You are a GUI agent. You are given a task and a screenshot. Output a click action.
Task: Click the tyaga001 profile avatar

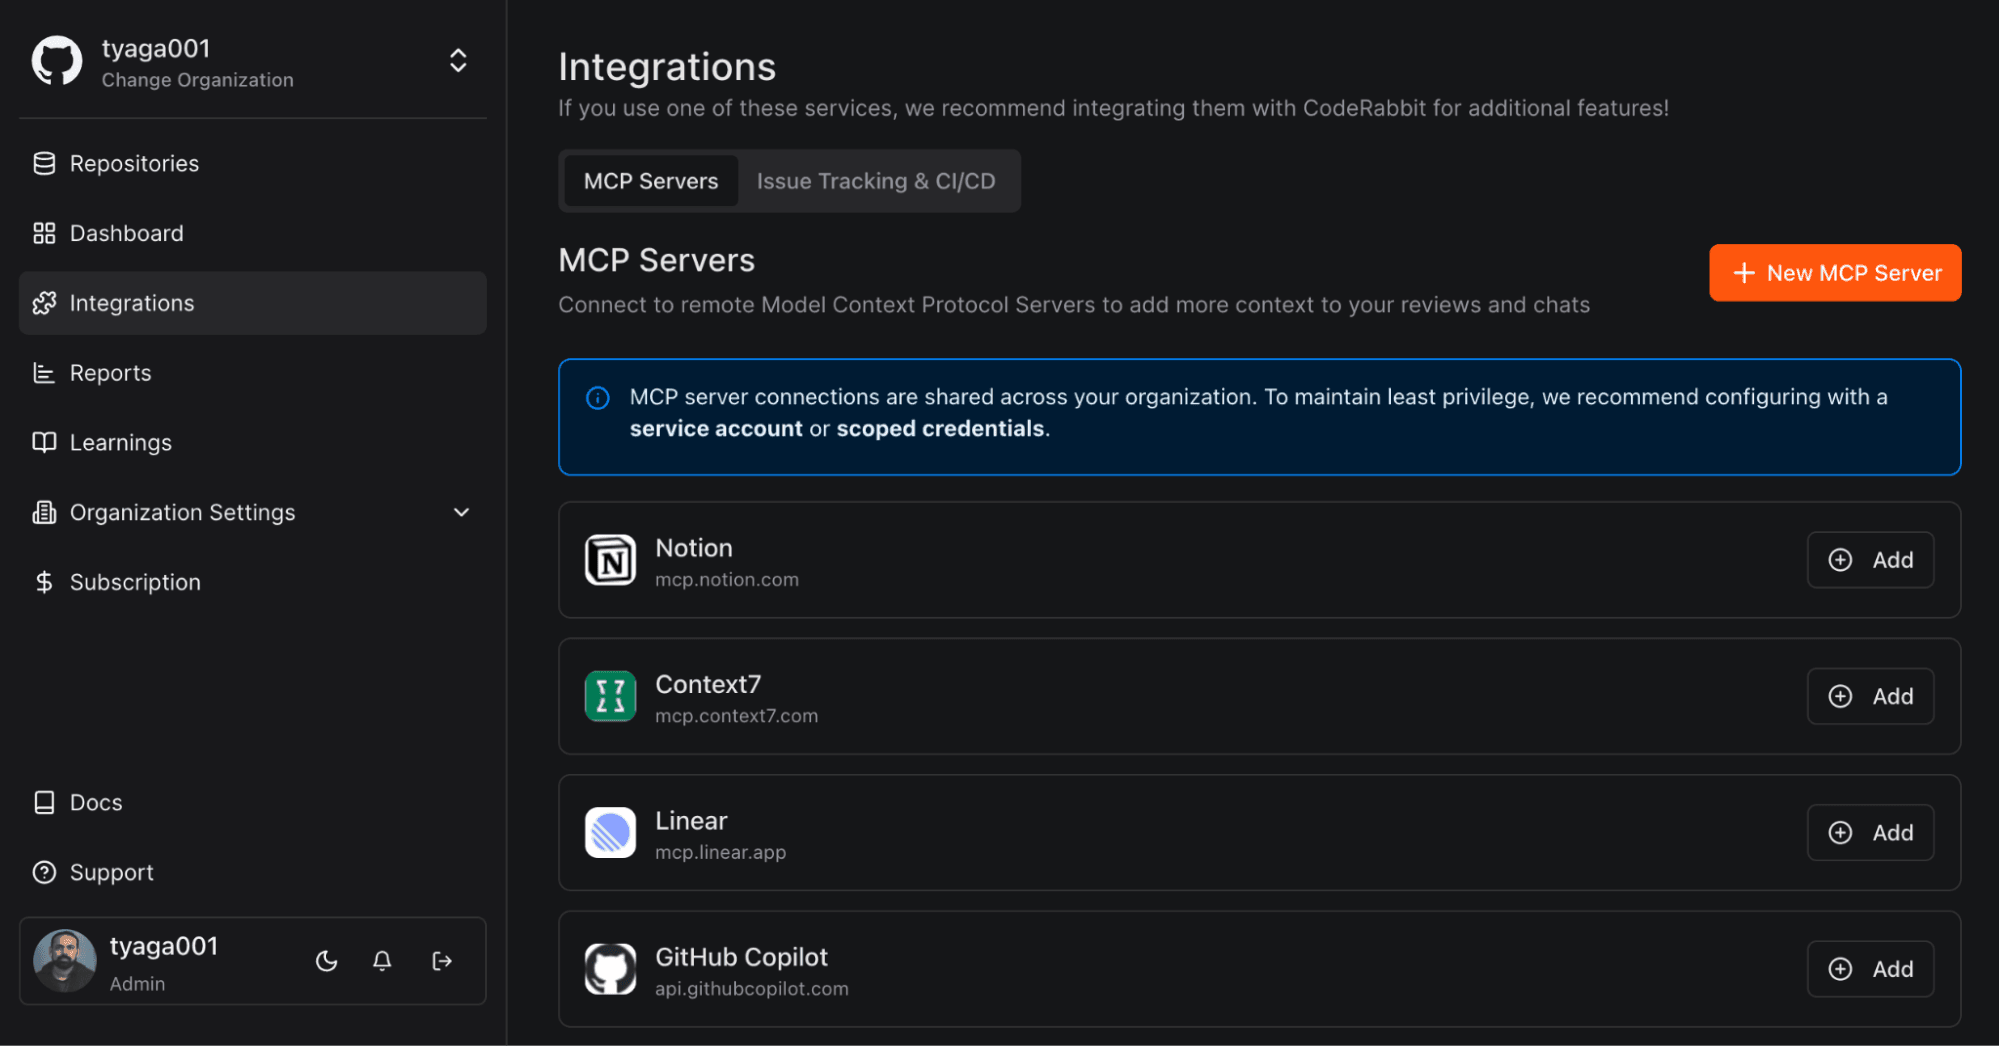(x=65, y=961)
